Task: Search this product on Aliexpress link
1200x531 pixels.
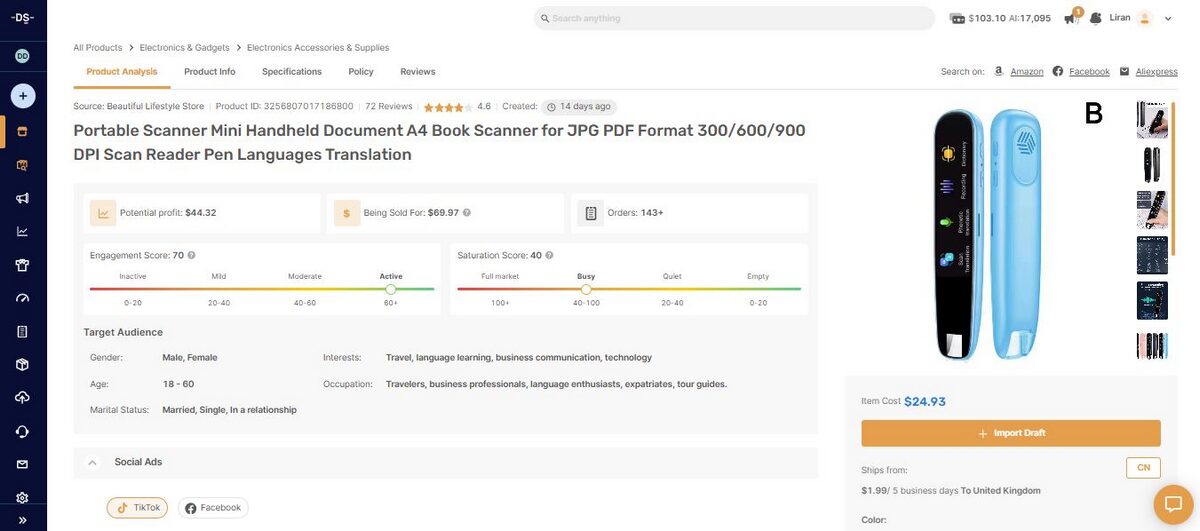Action: pyautogui.click(x=1157, y=72)
